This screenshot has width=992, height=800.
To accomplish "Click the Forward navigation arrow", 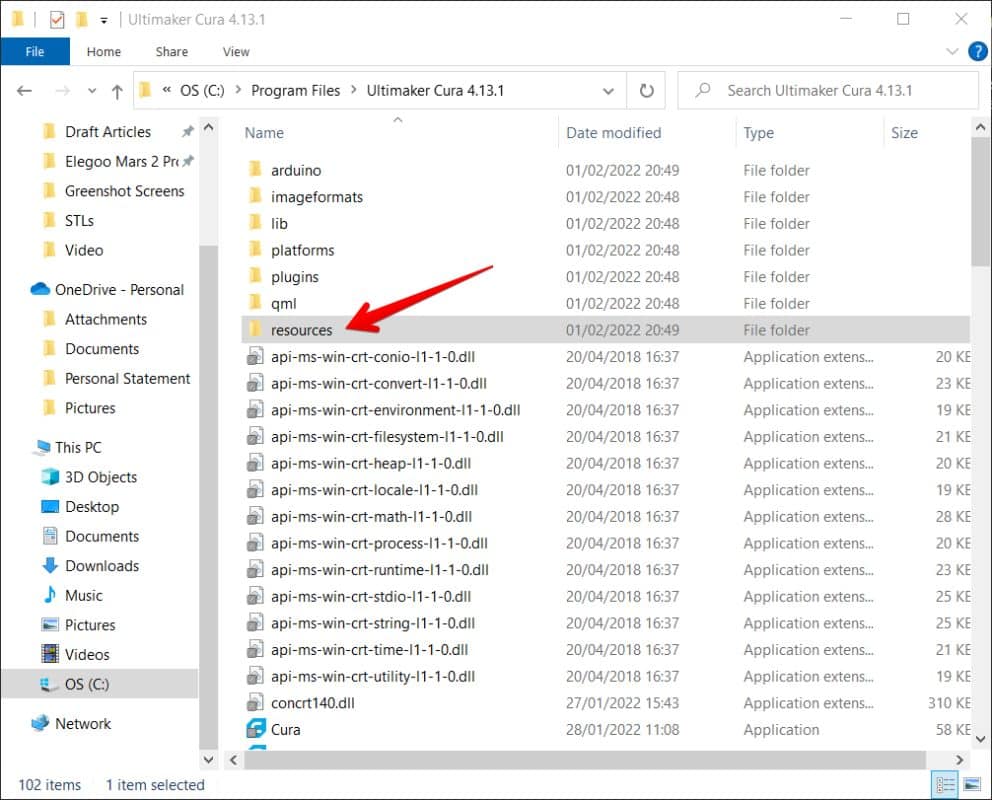I will [x=62, y=91].
